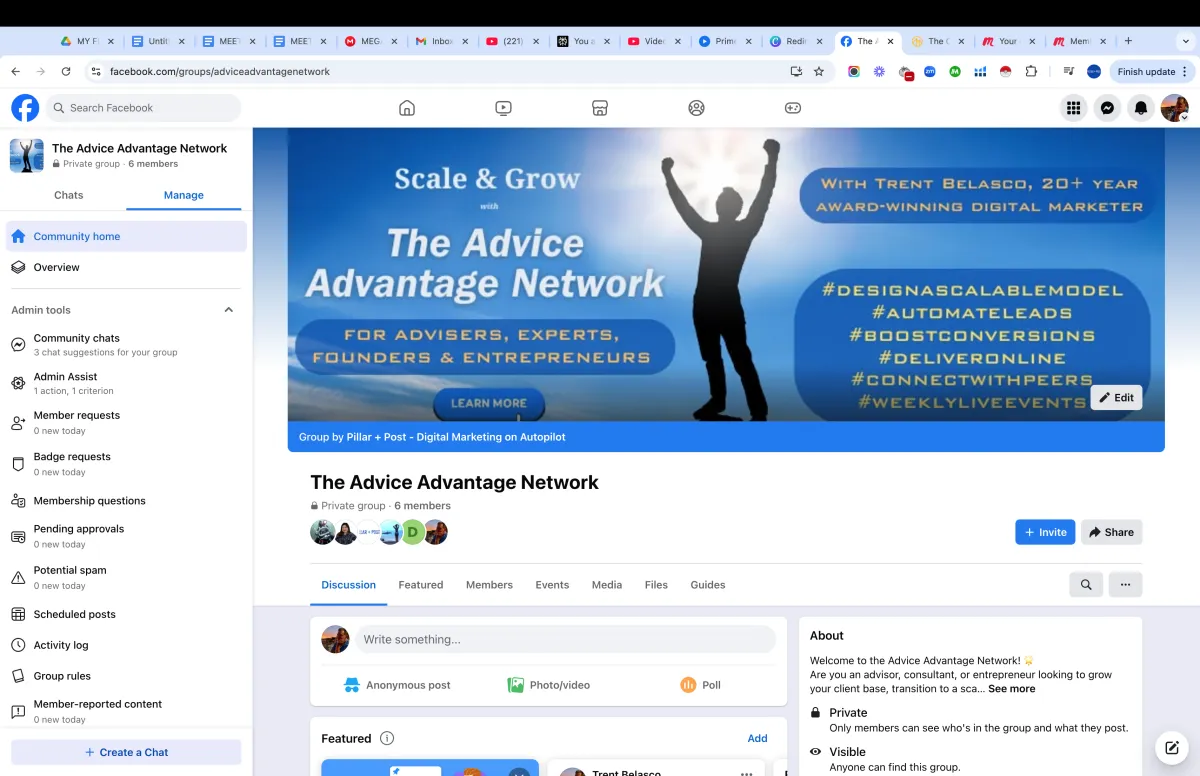Open the account profile picture menu
Image resolution: width=1200 pixels, height=776 pixels.
pyautogui.click(x=1174, y=108)
